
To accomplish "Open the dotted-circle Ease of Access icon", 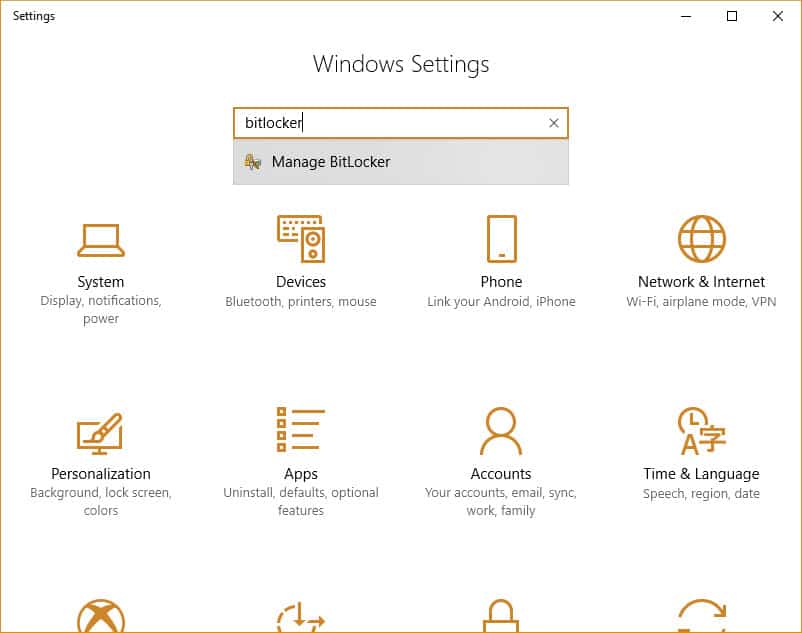I will pos(301,617).
